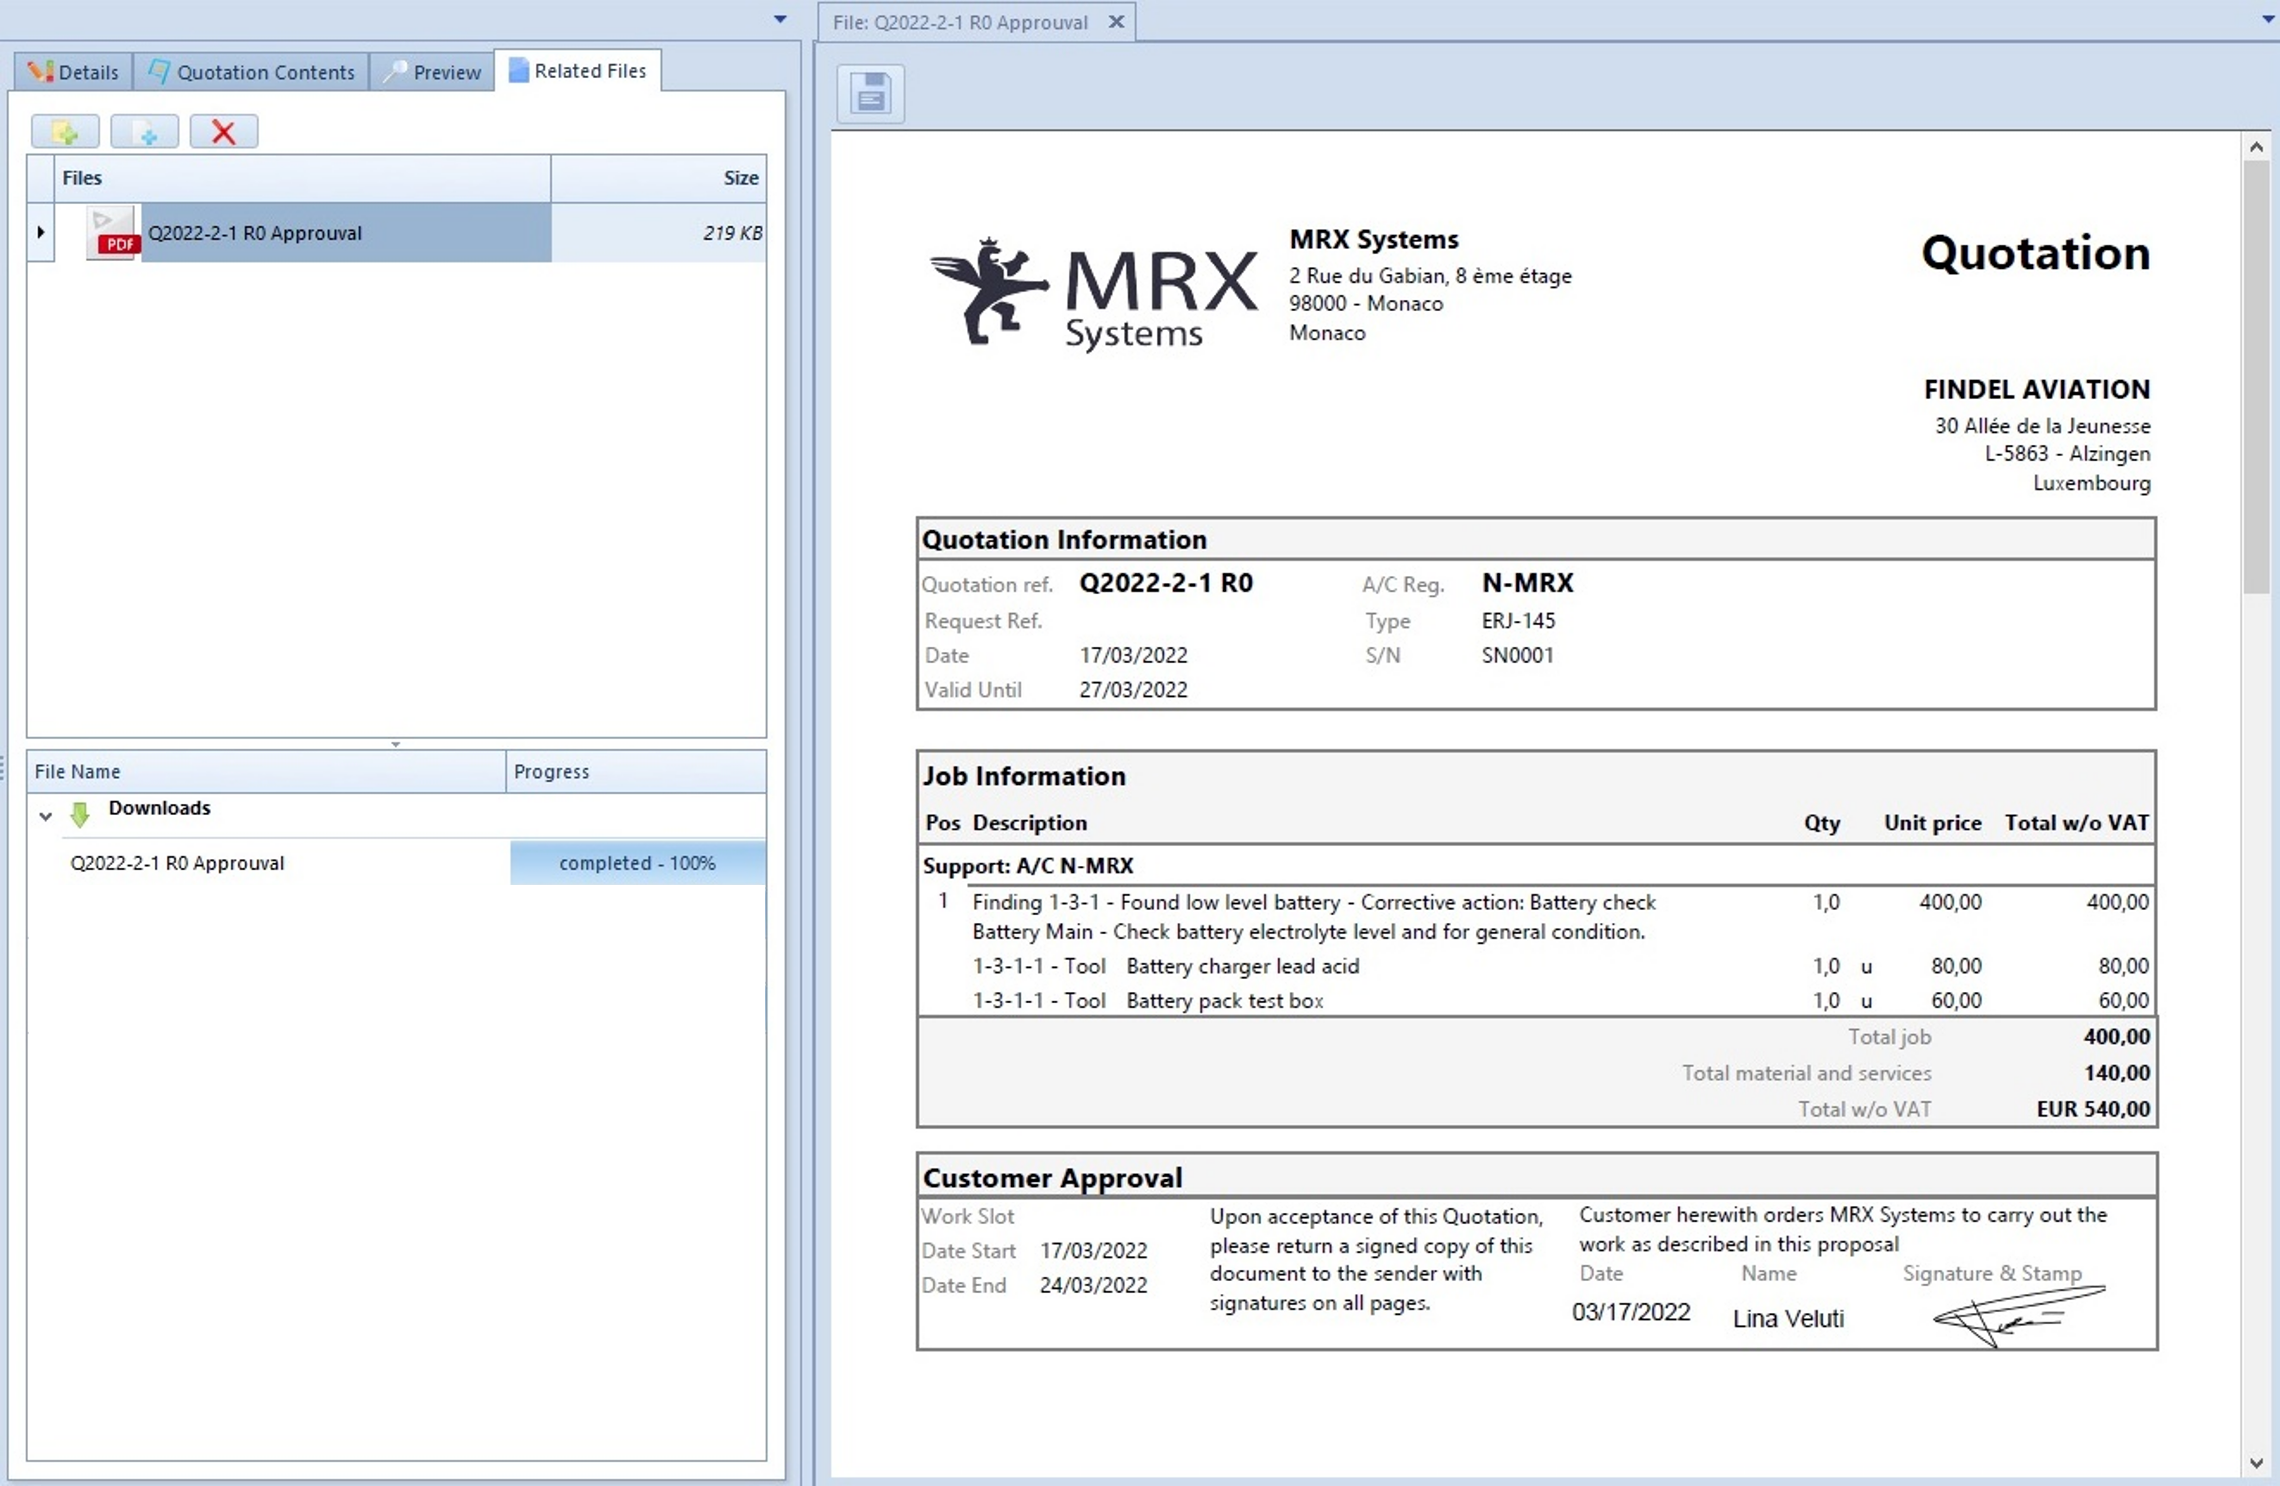
Task: Click the green Downloads arrow icon
Action: (x=80, y=814)
